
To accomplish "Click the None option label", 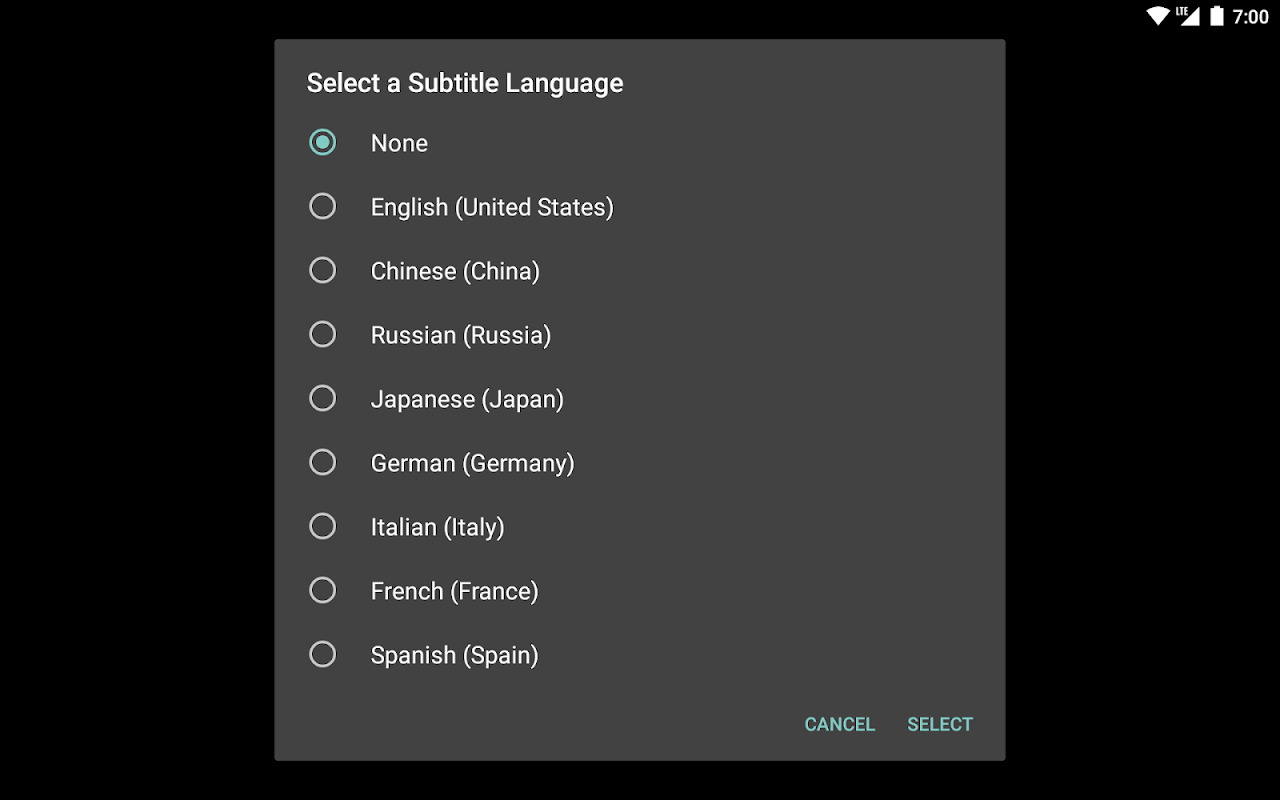I will tap(399, 143).
